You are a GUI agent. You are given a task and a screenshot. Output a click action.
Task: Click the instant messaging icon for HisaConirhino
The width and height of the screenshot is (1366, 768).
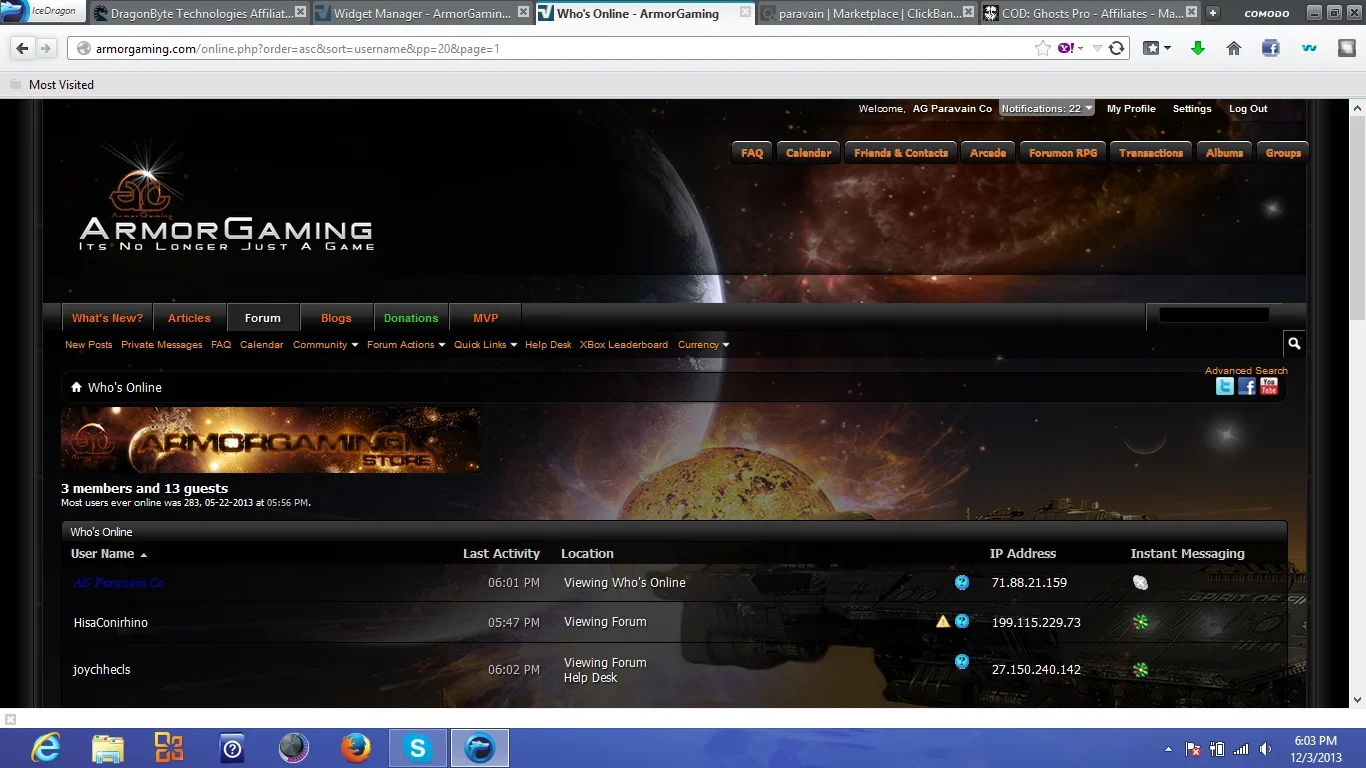[1139, 622]
